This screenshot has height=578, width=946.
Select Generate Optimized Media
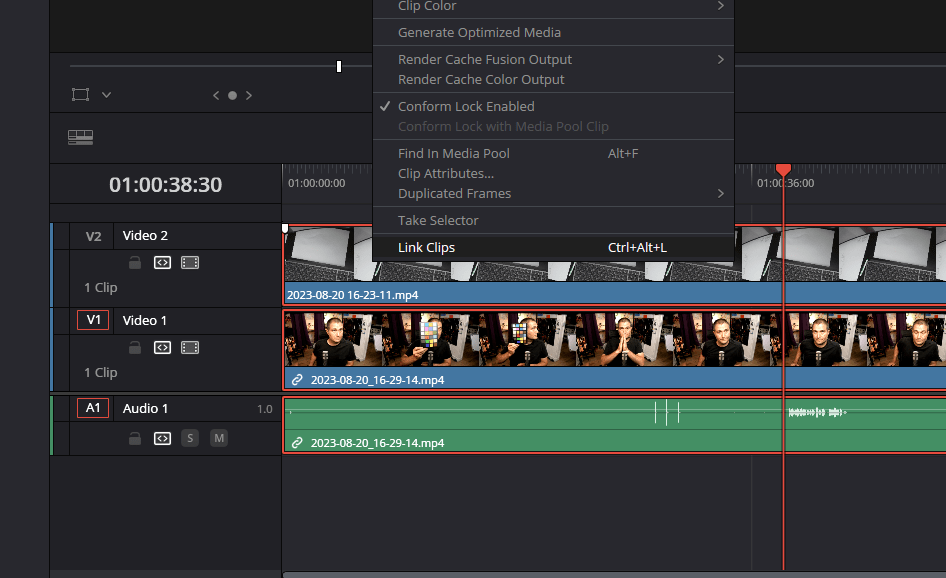click(553, 33)
